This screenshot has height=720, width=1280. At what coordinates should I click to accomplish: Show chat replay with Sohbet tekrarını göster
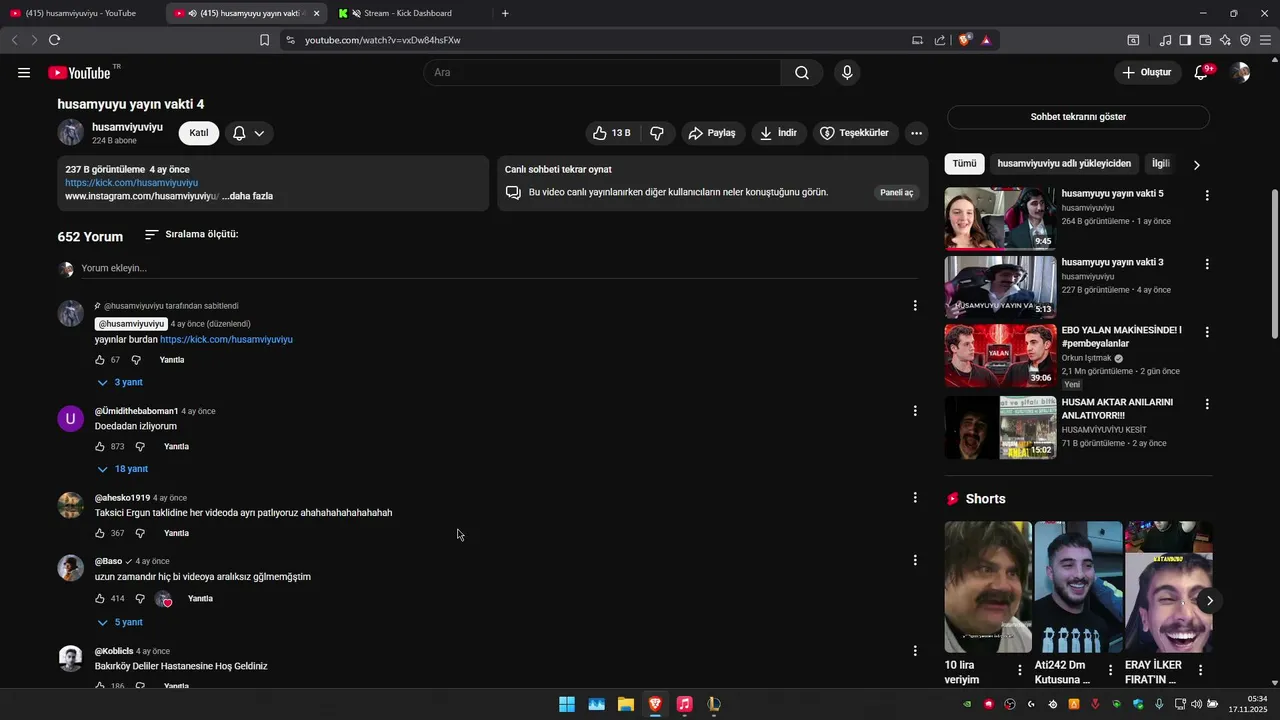click(1078, 117)
